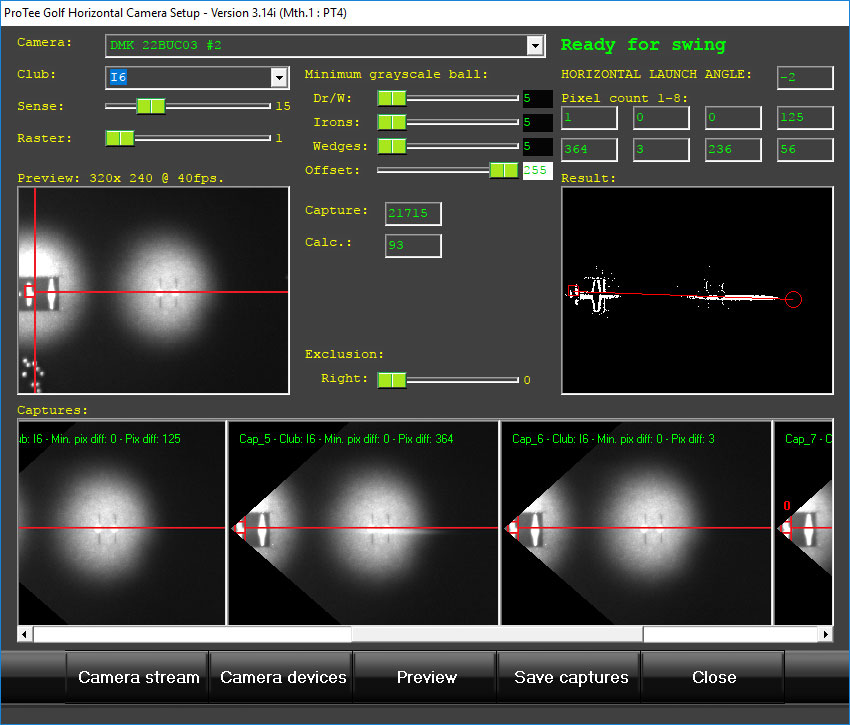Select the Cap_6 capture thumbnail
The width and height of the screenshot is (850, 725).
[636, 523]
